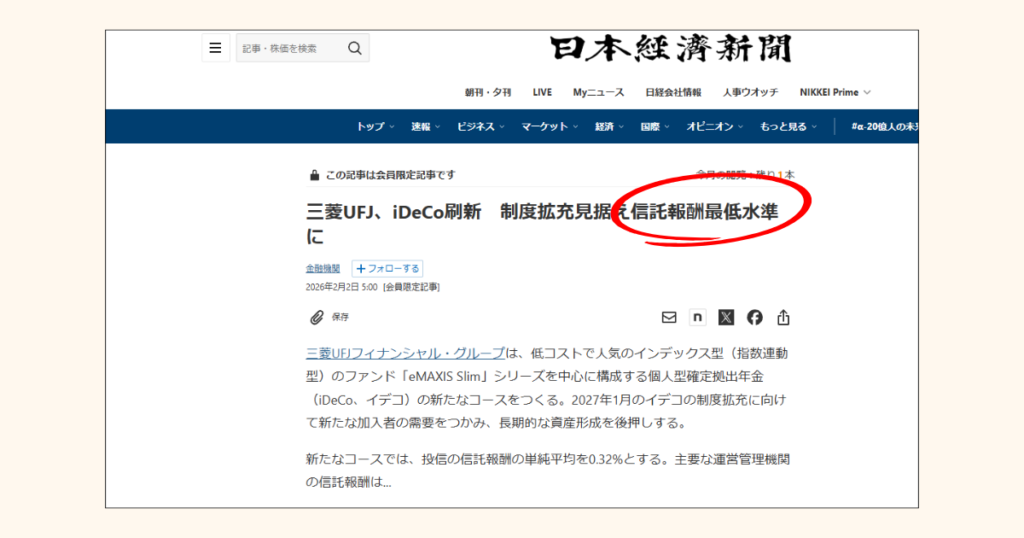This screenshot has width=1024, height=538.
Task: Toggle the フォローする follow button
Action: 387,269
